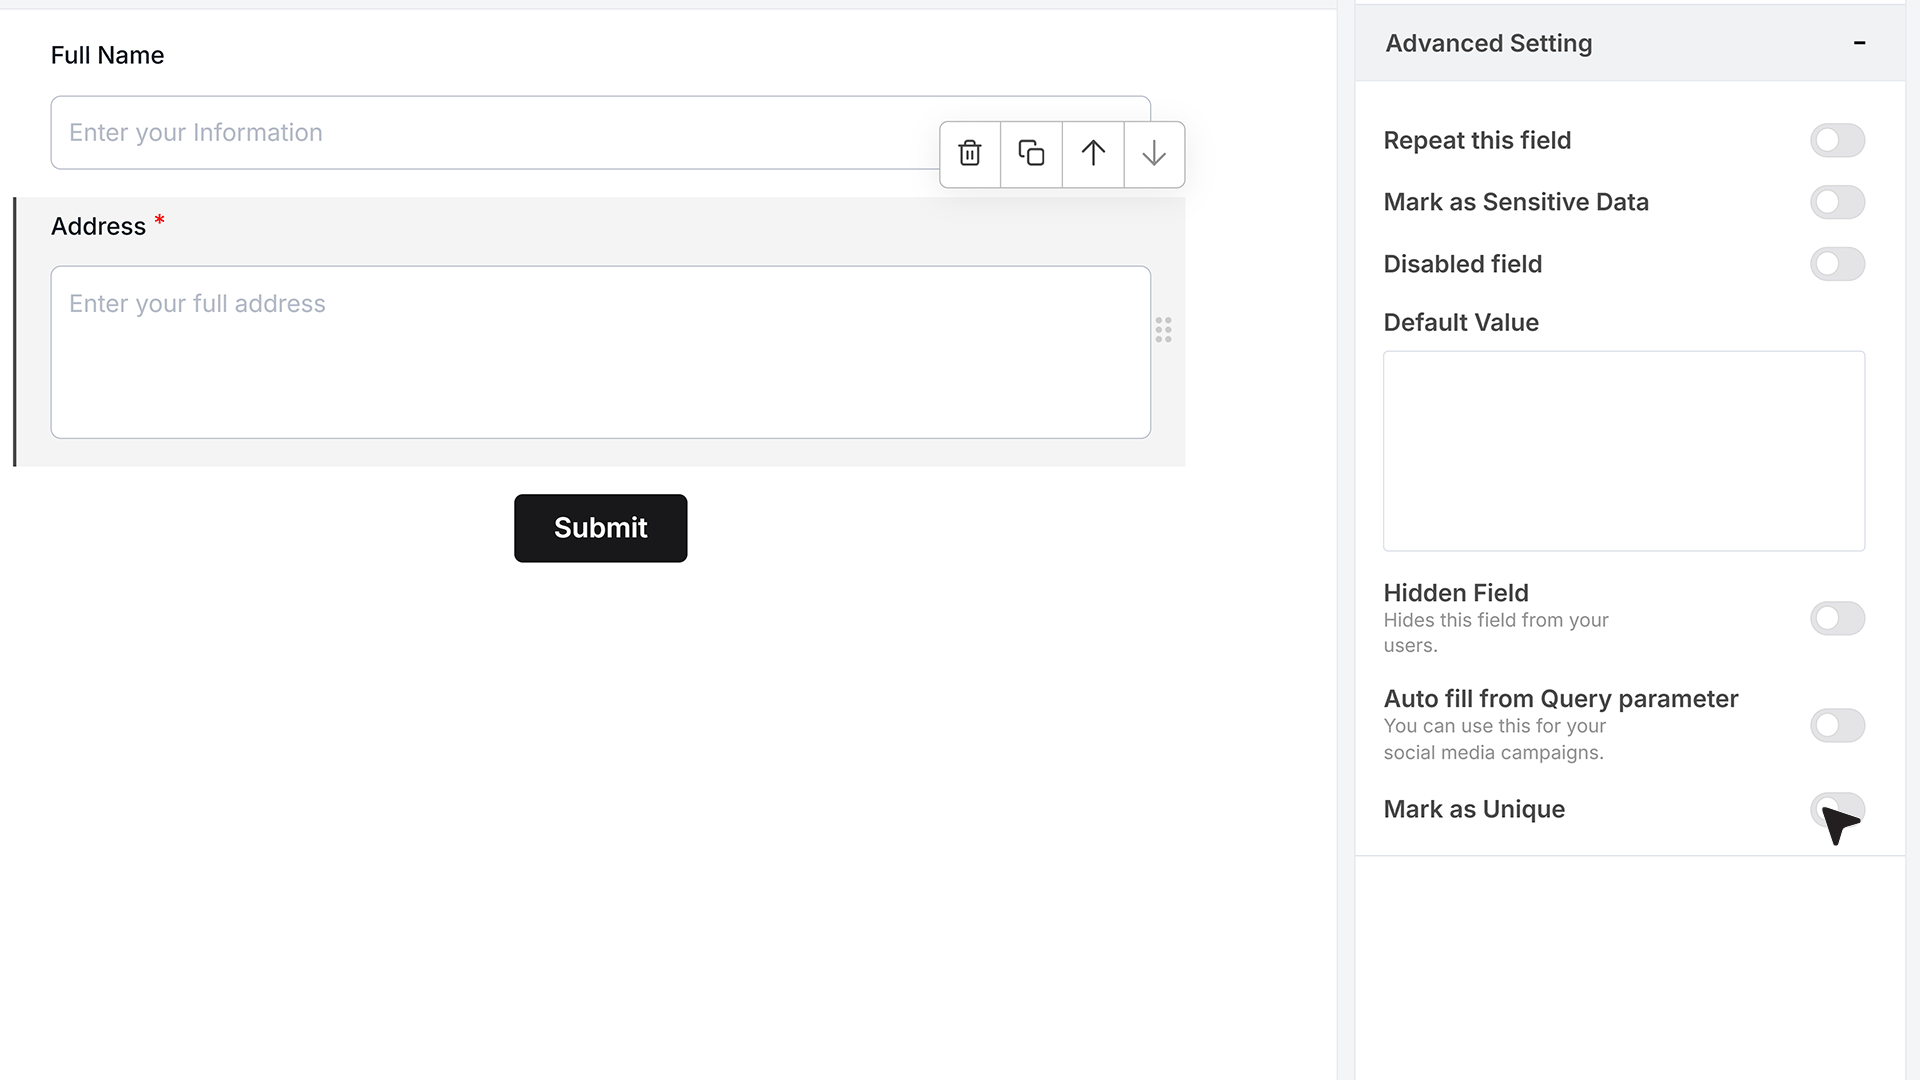Toggle Auto fill from Query parameter
This screenshot has height=1080, width=1920.
coord(1837,725)
